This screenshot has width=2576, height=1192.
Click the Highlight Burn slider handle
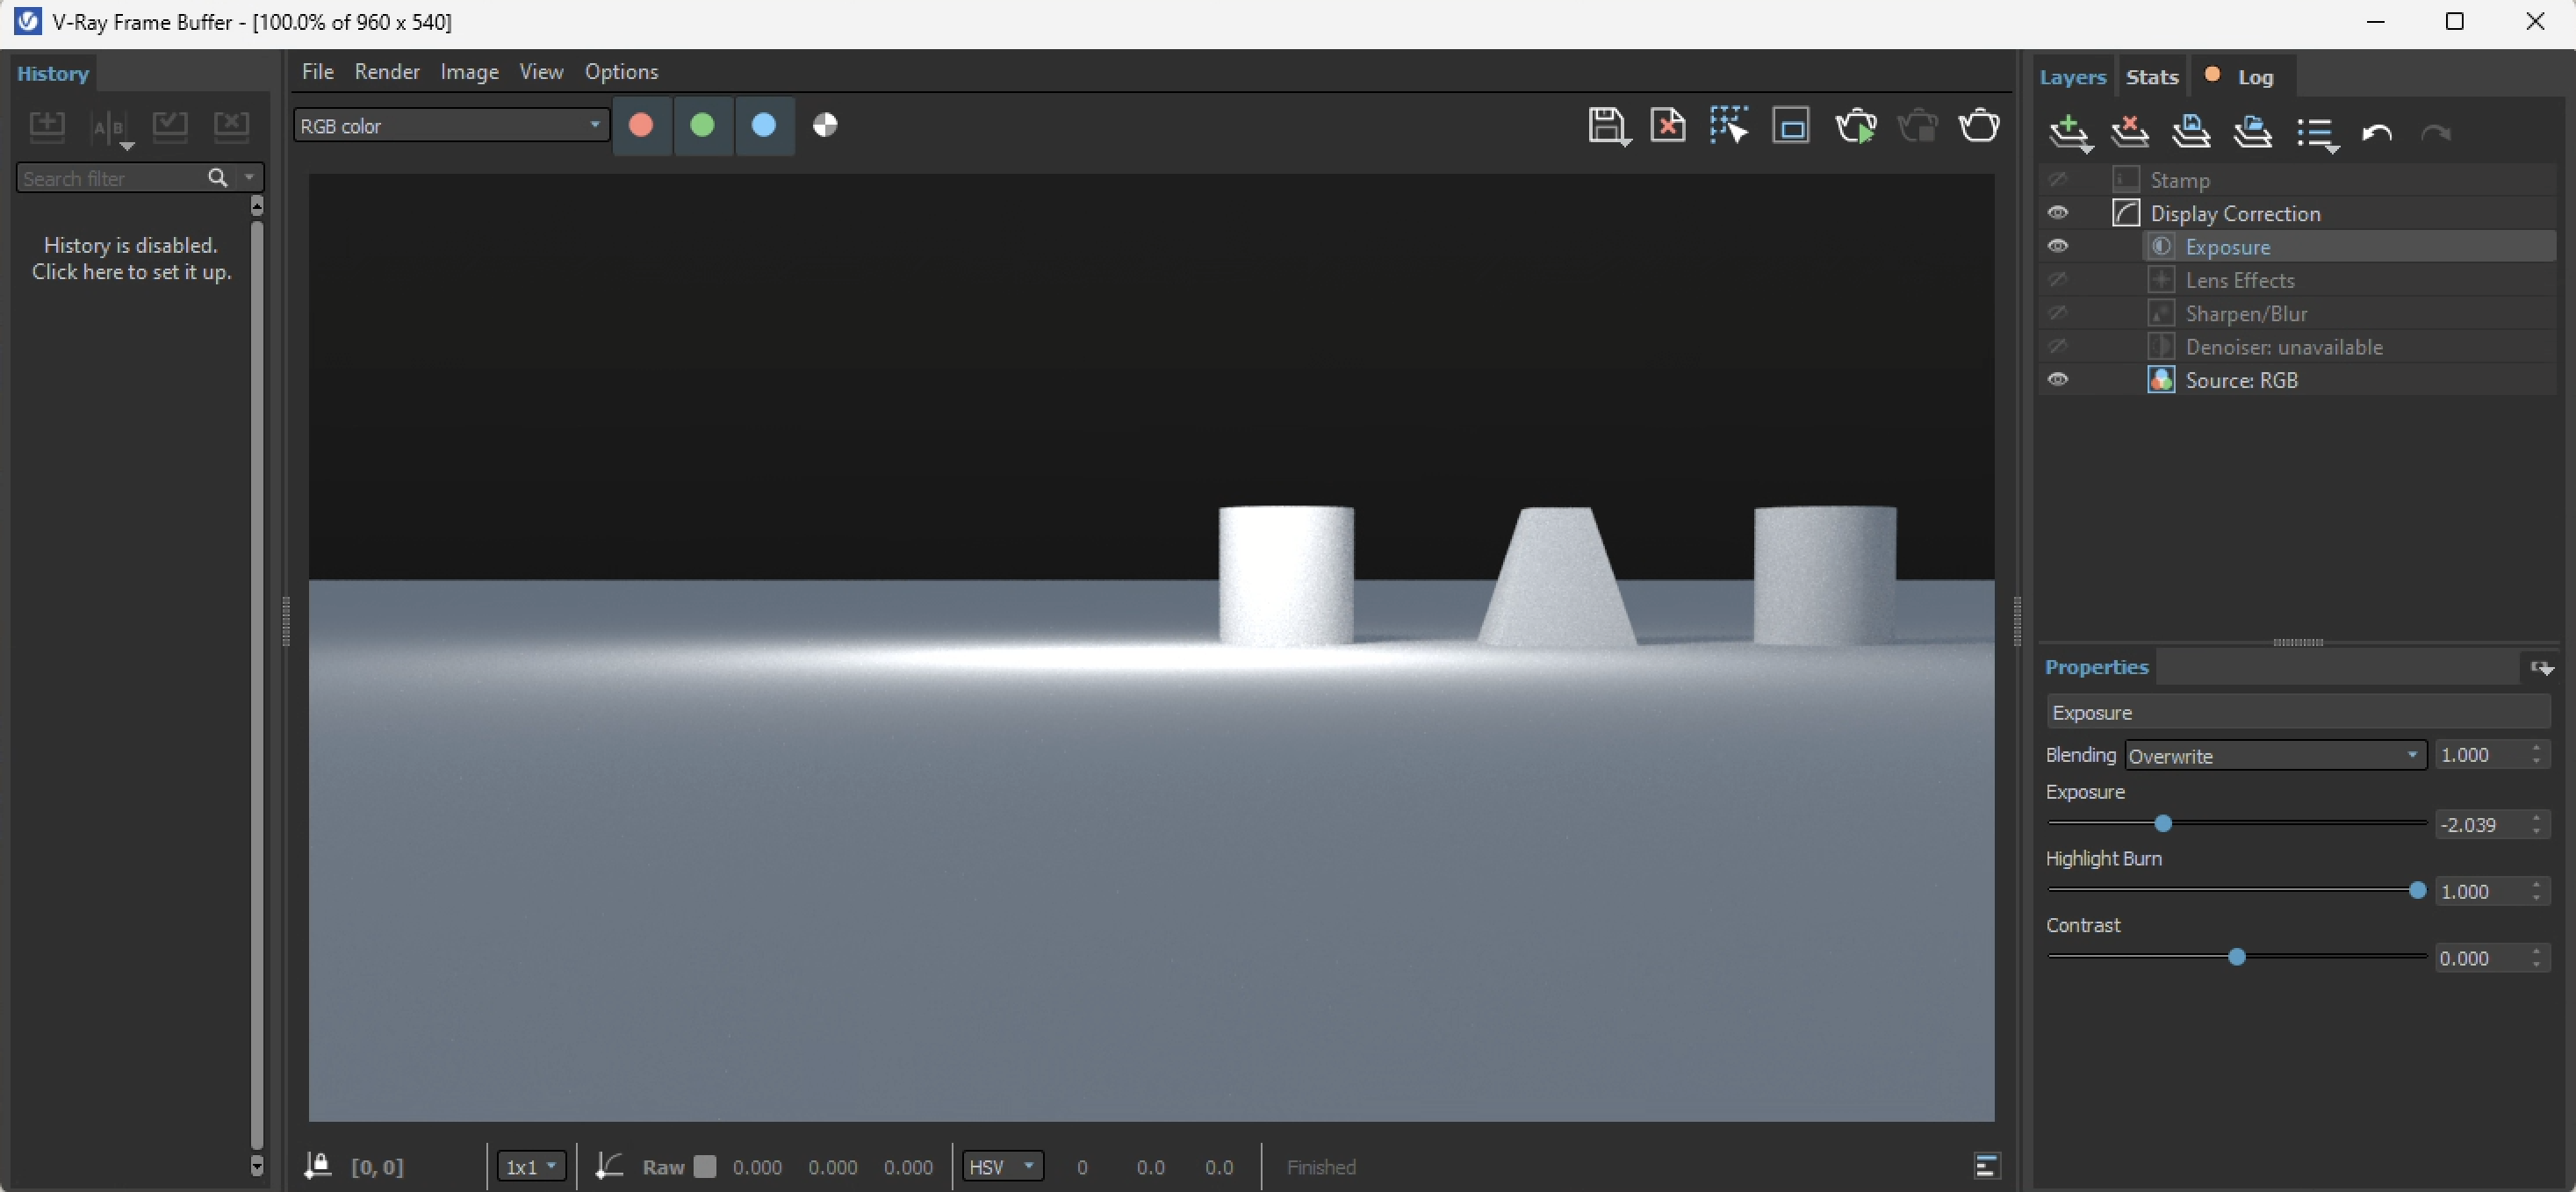pos(2417,890)
